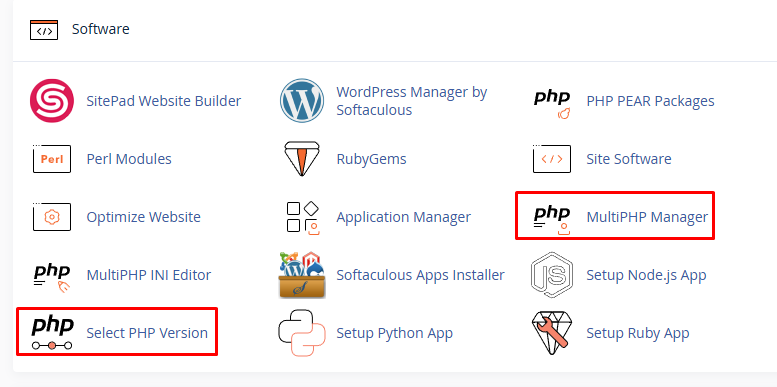Open SitePad Website Builder link
777x387 pixels.
[x=164, y=101]
